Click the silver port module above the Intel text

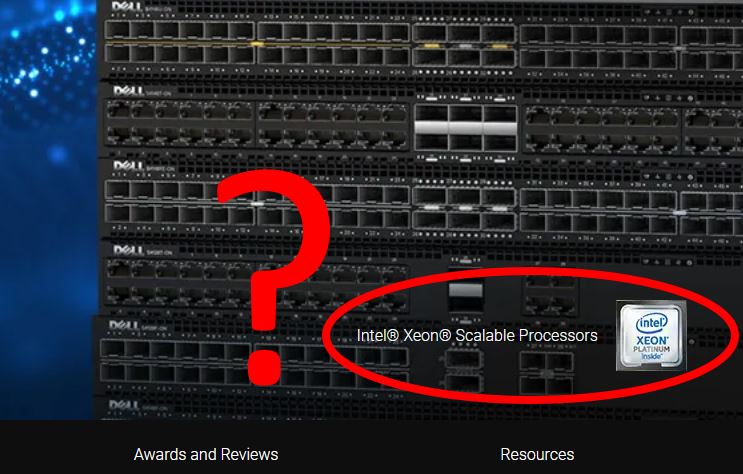tap(466, 290)
